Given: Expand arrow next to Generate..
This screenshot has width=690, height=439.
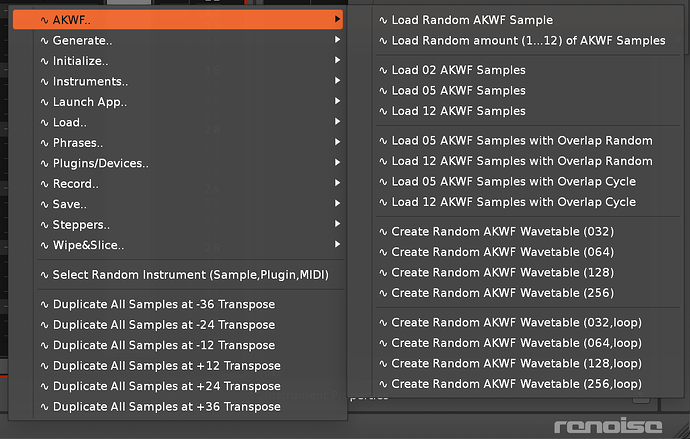Looking at the screenshot, I should (x=337, y=40).
